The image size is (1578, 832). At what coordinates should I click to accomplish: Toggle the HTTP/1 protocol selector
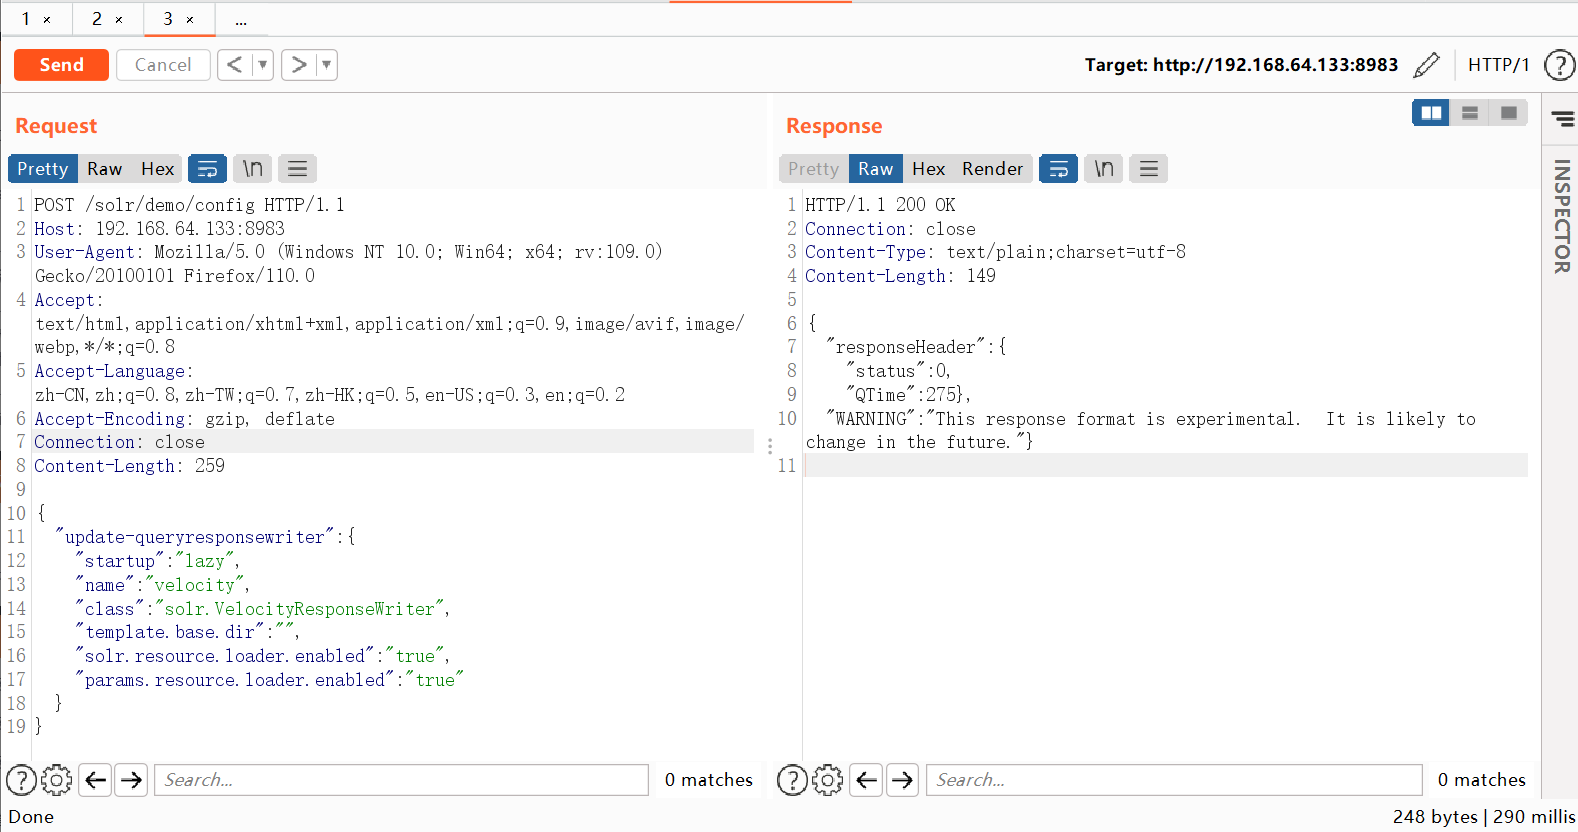[x=1498, y=65]
